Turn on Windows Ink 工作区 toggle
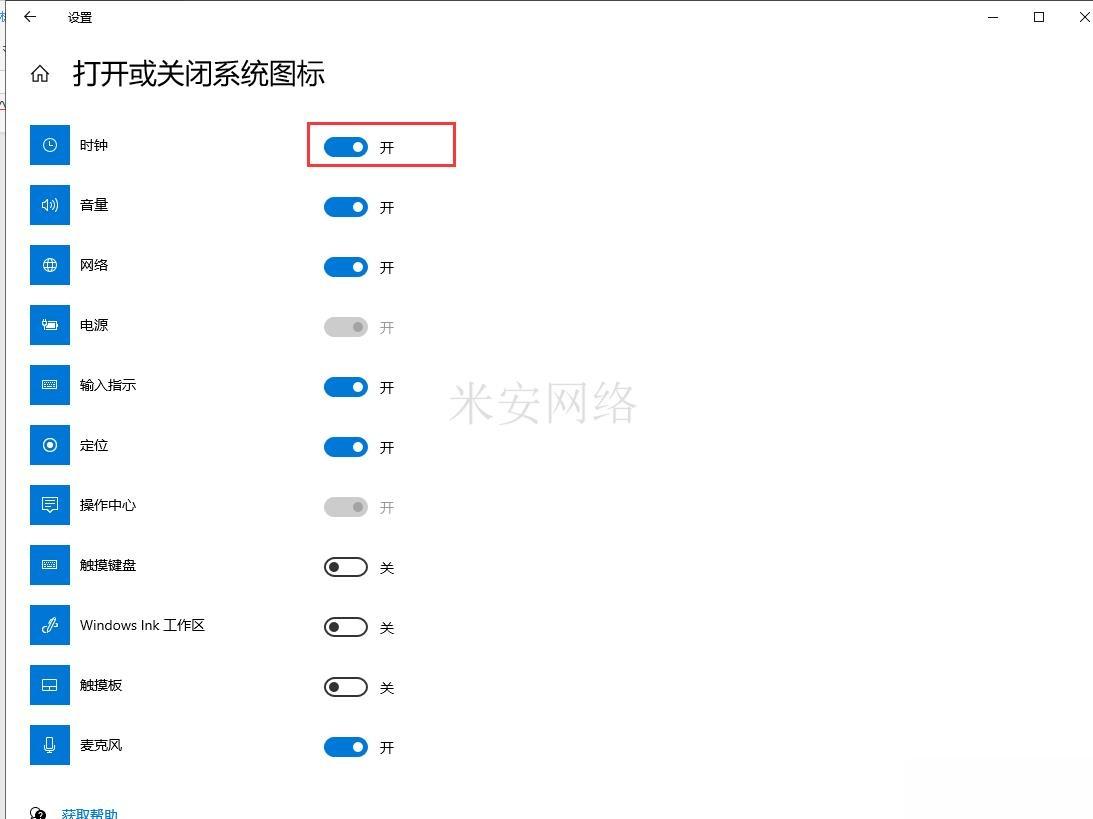The width and height of the screenshot is (1093, 819). pos(346,627)
